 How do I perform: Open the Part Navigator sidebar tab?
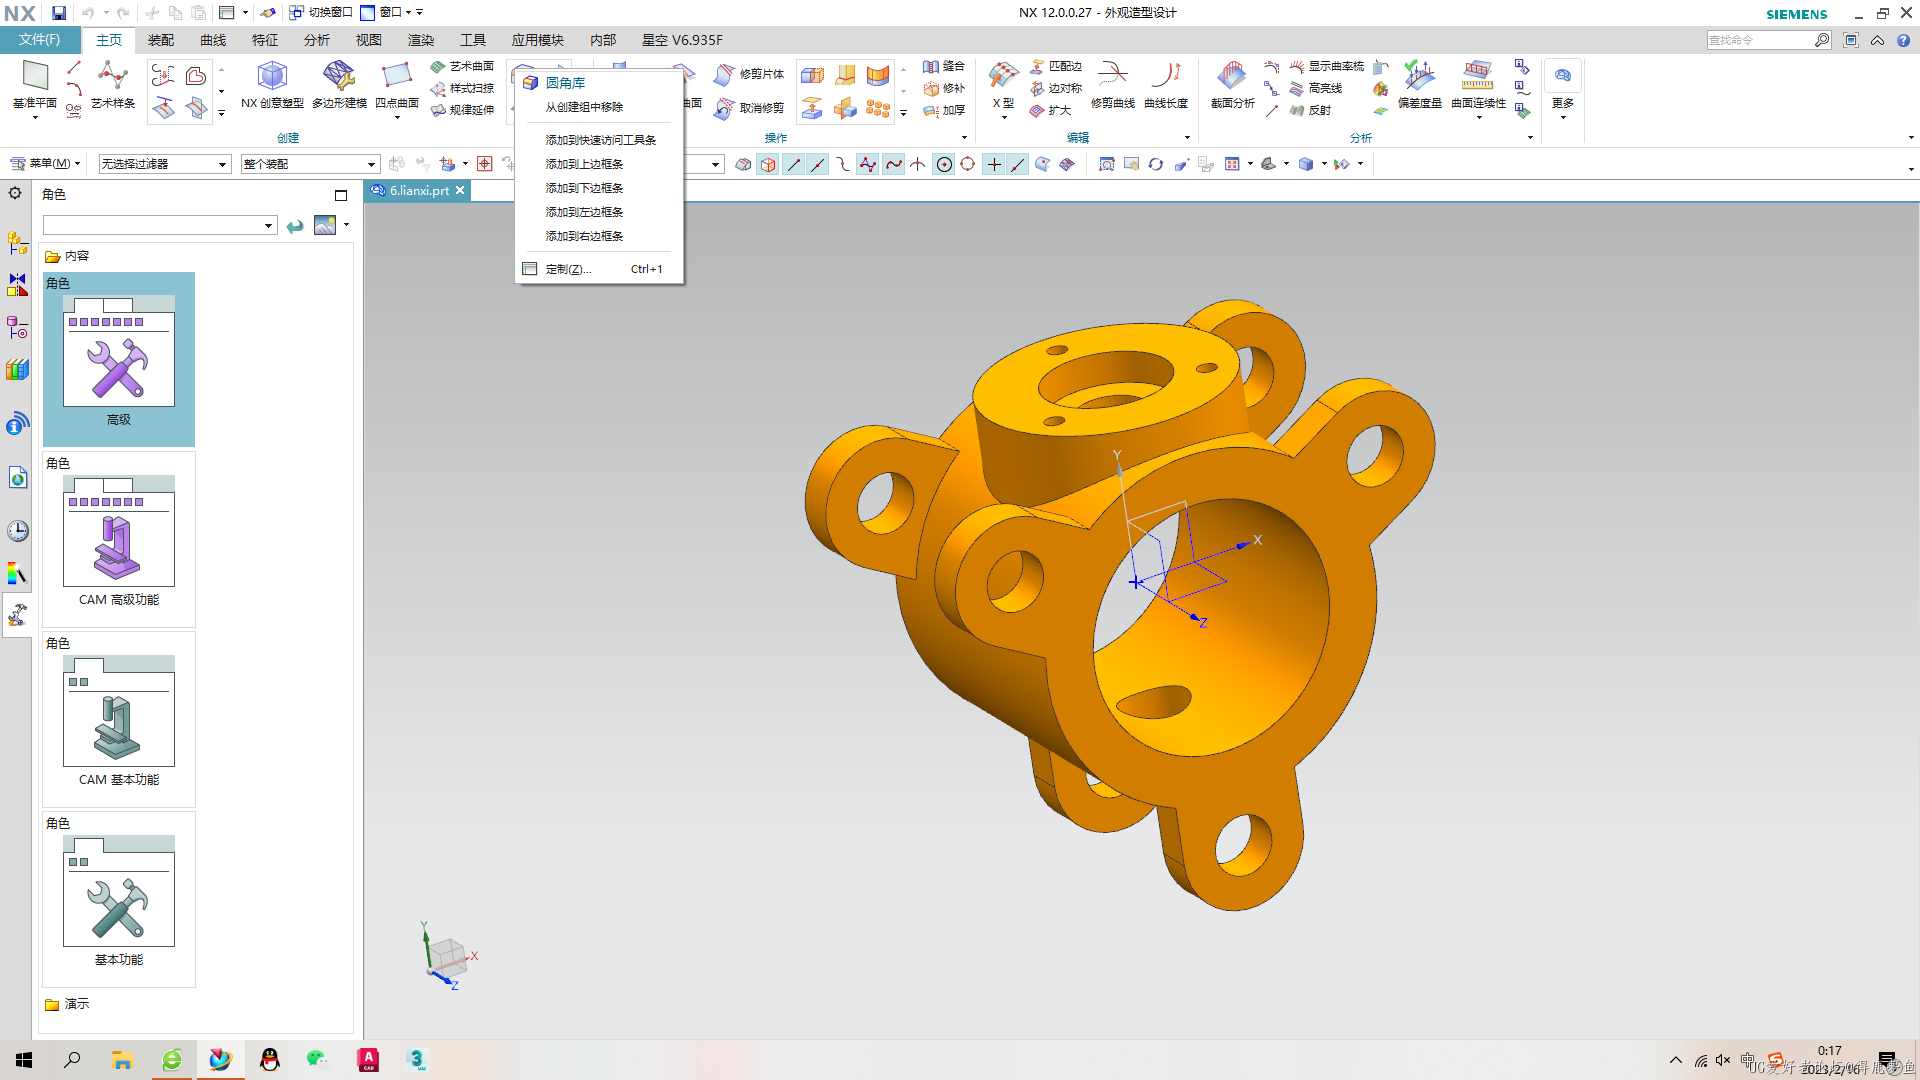17,328
